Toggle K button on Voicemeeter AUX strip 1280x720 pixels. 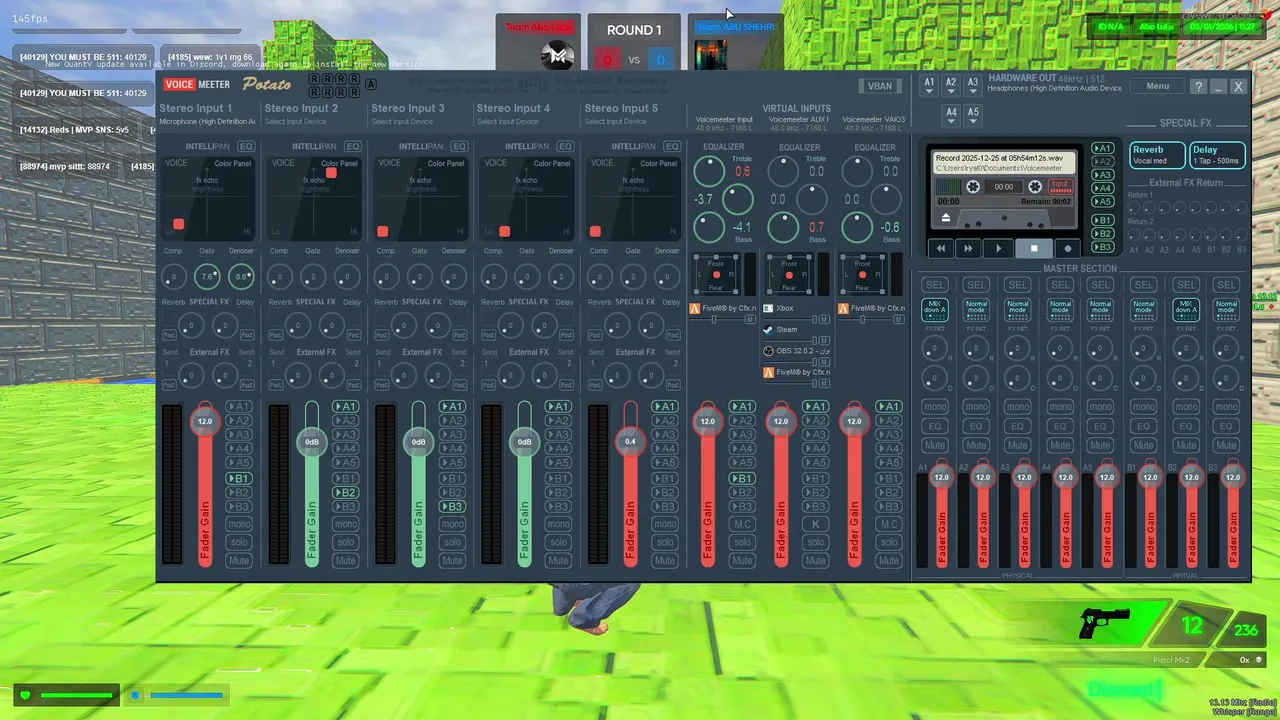pyautogui.click(x=815, y=524)
